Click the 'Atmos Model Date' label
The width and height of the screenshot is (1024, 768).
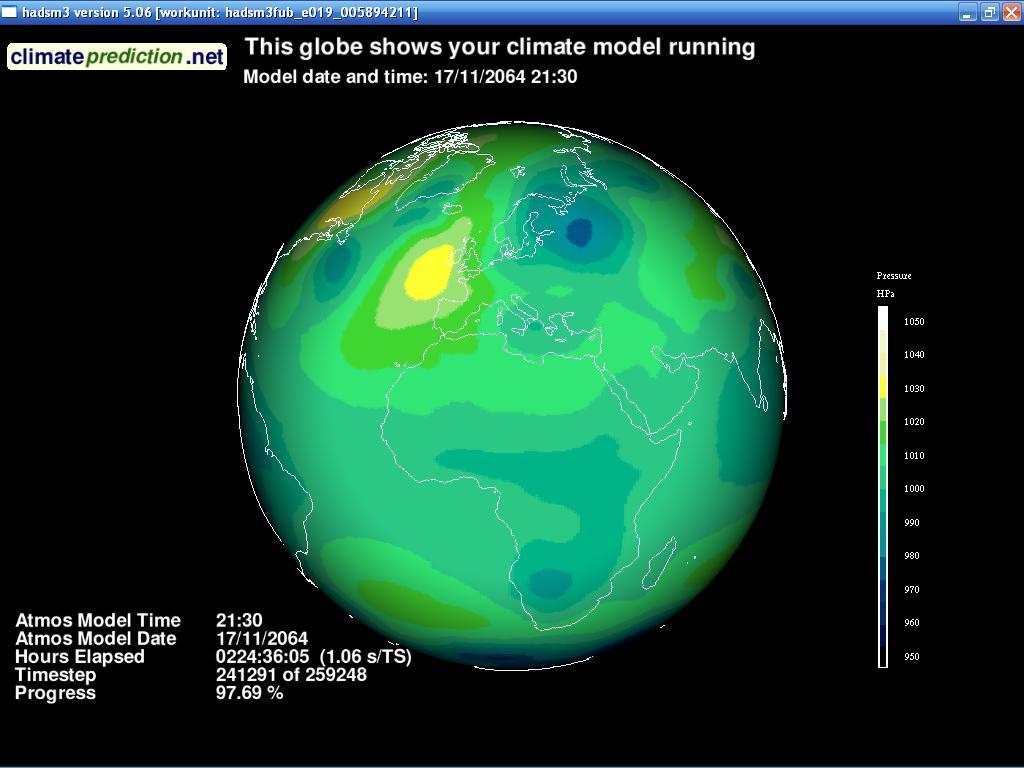95,639
